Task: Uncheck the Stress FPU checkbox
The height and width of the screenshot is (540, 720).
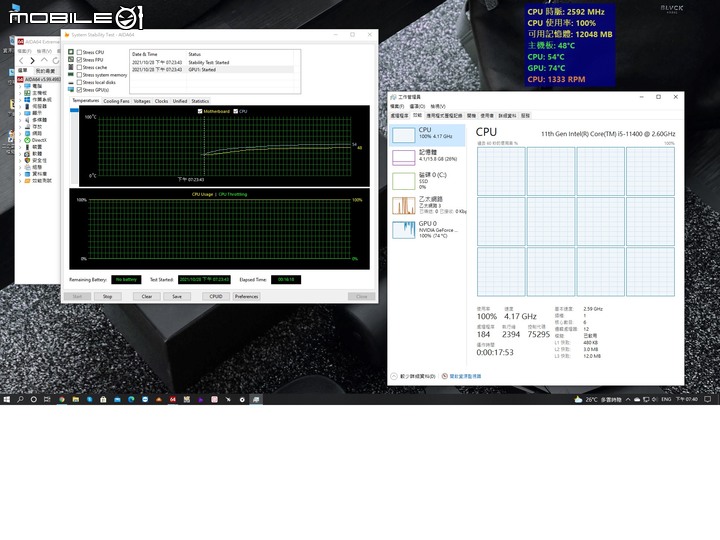Action: pyautogui.click(x=79, y=60)
